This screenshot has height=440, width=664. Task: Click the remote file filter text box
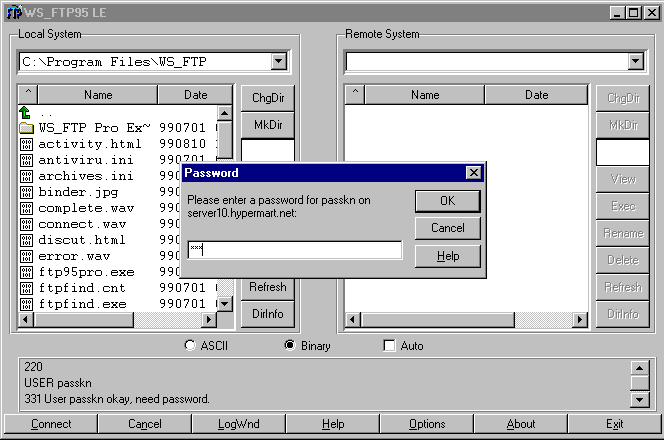tap(622, 152)
